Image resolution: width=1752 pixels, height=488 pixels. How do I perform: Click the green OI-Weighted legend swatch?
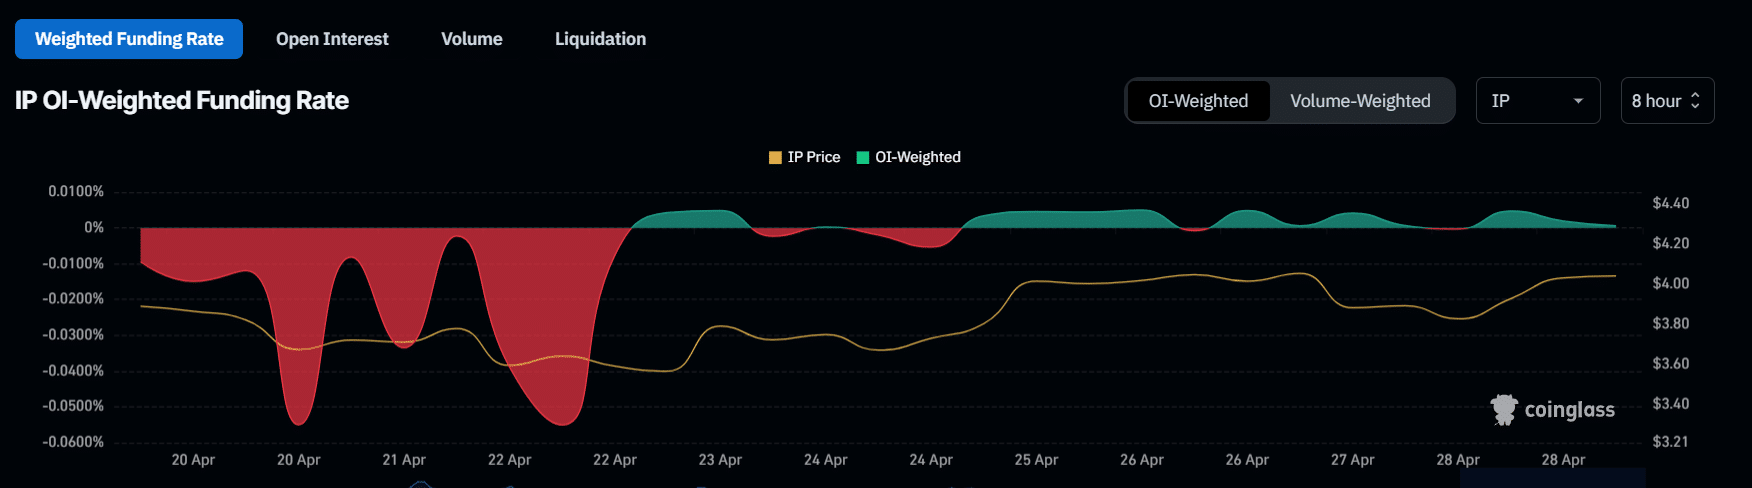click(x=863, y=157)
